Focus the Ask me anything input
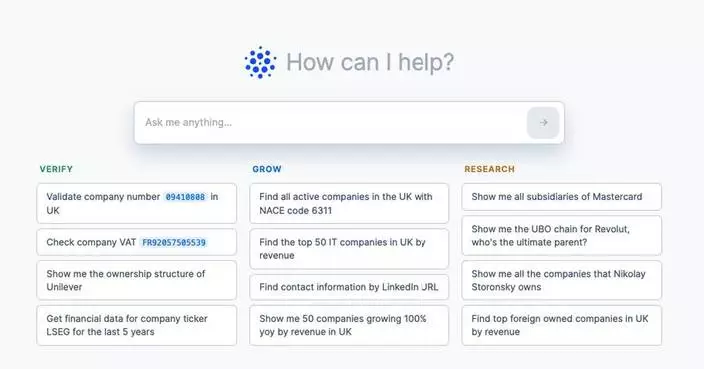 tap(331, 123)
